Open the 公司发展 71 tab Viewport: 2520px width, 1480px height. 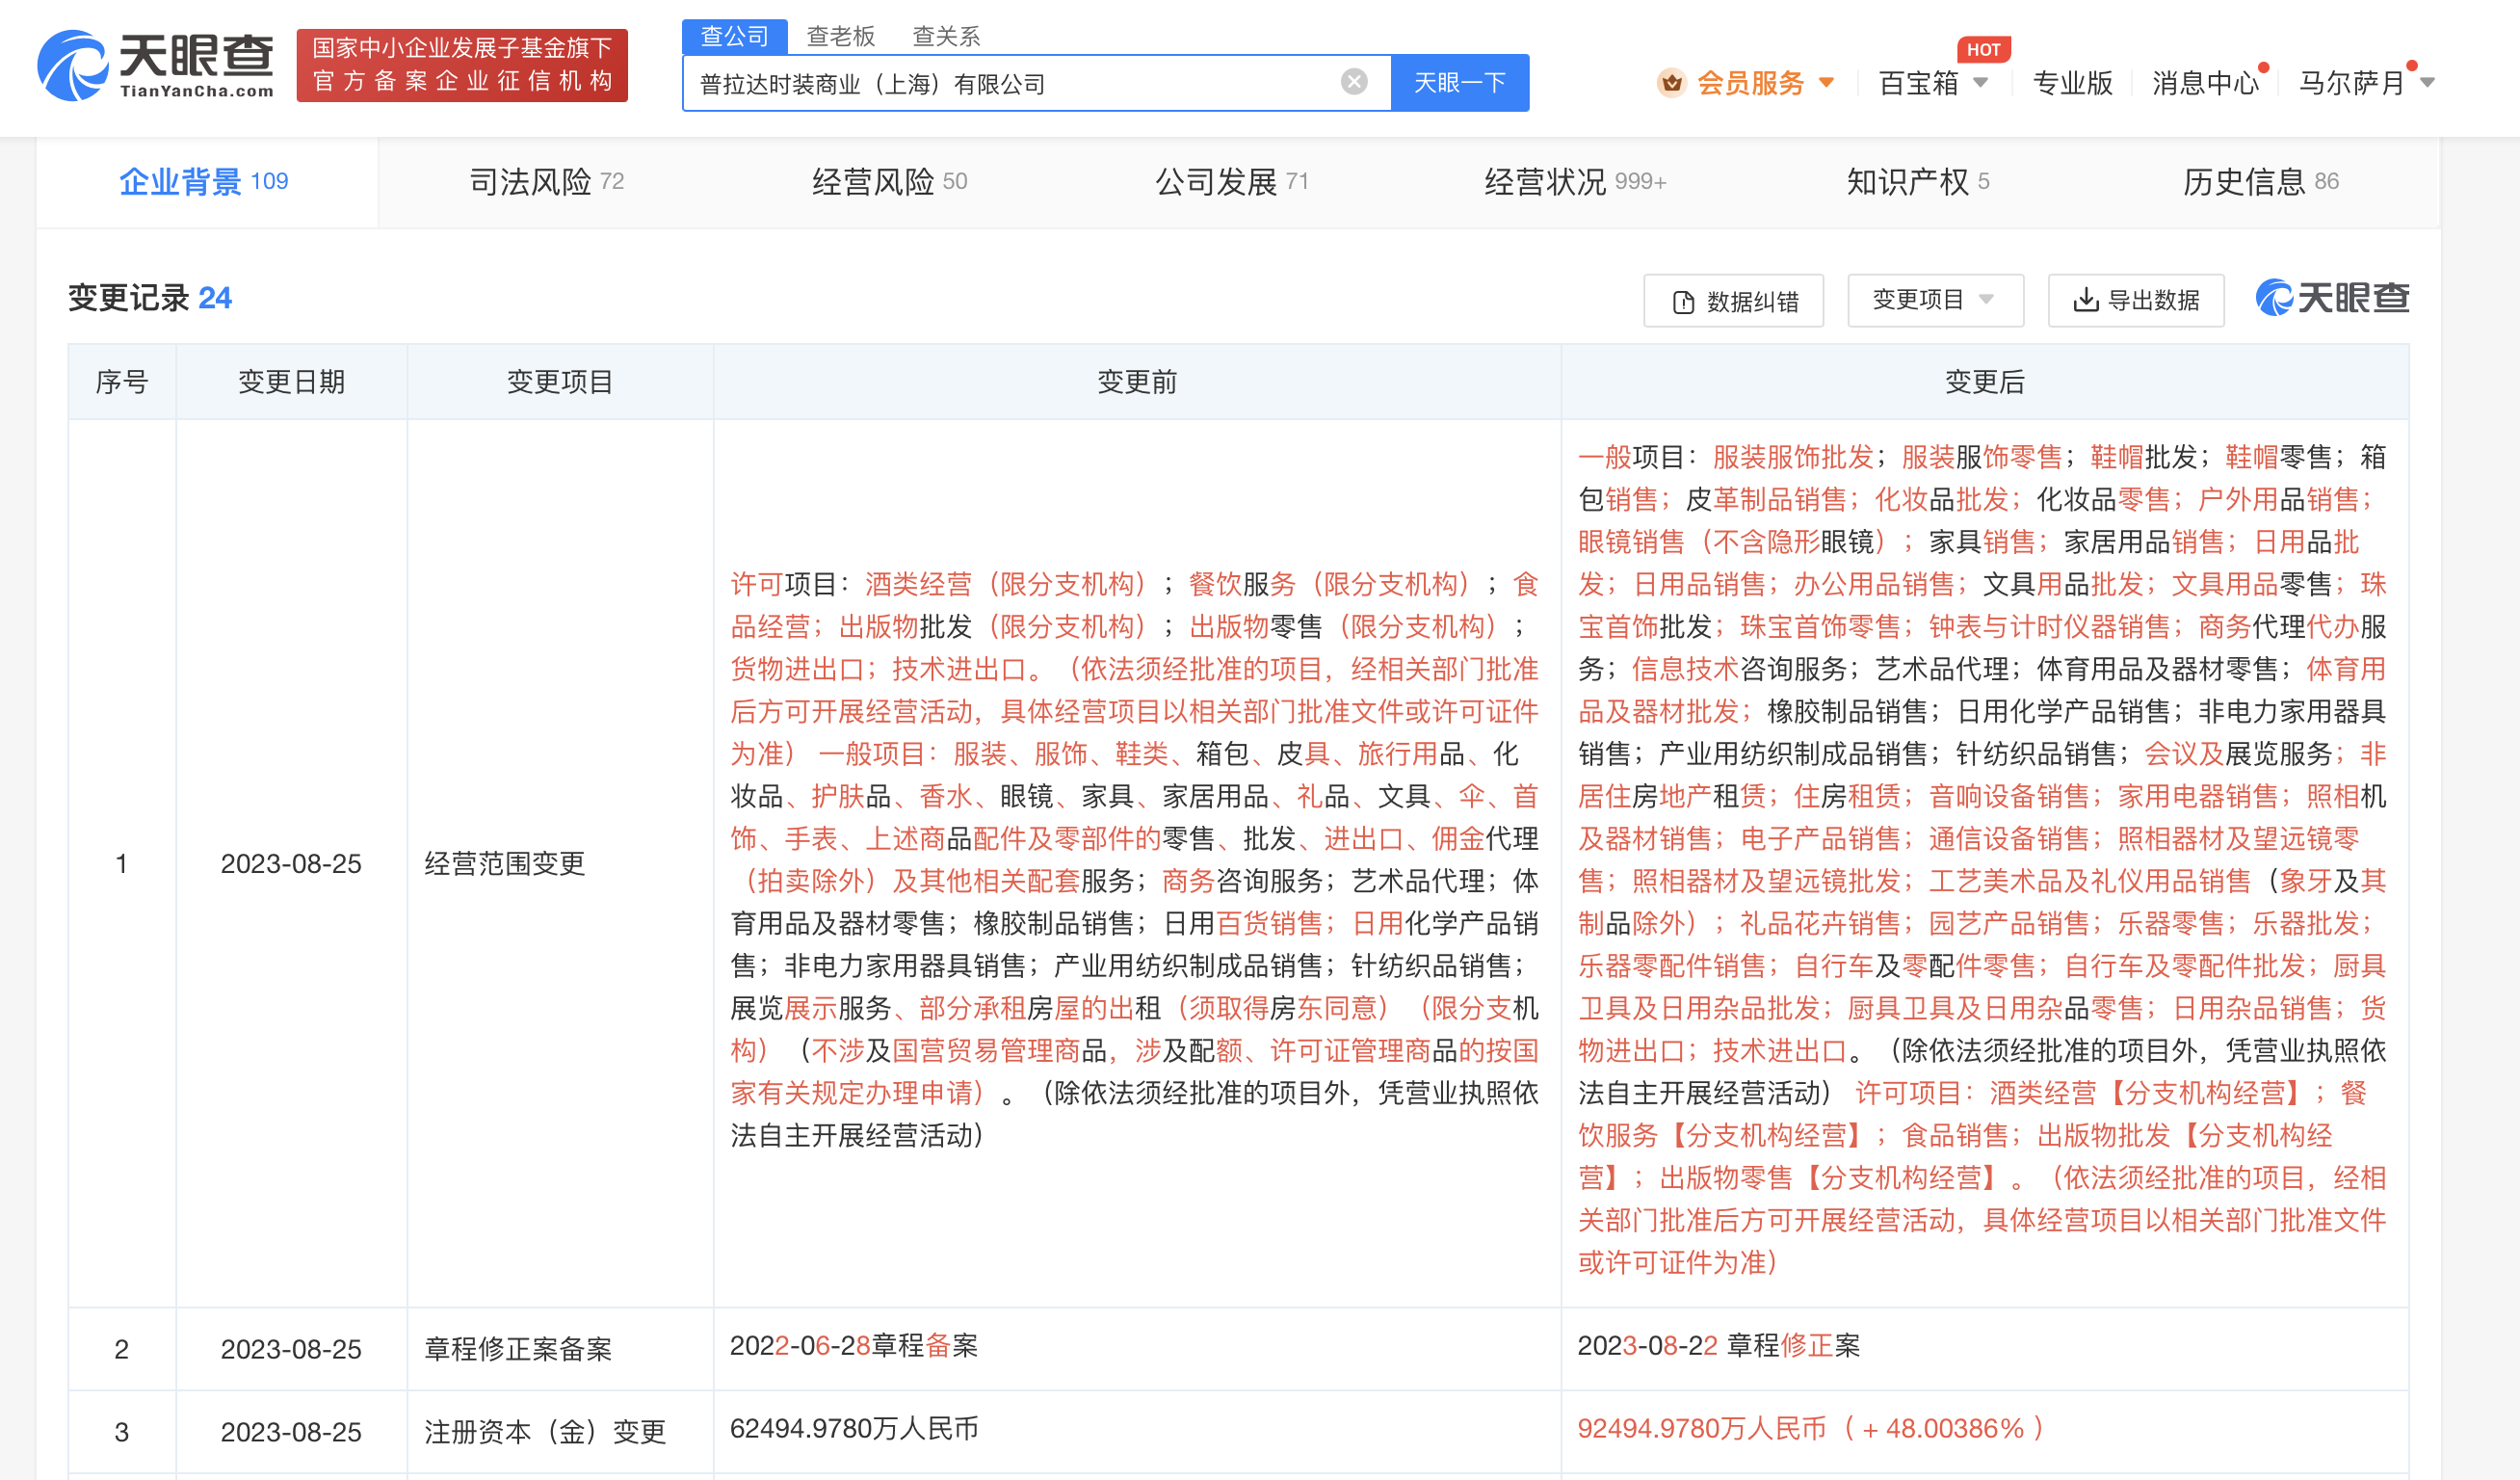pyautogui.click(x=1232, y=181)
